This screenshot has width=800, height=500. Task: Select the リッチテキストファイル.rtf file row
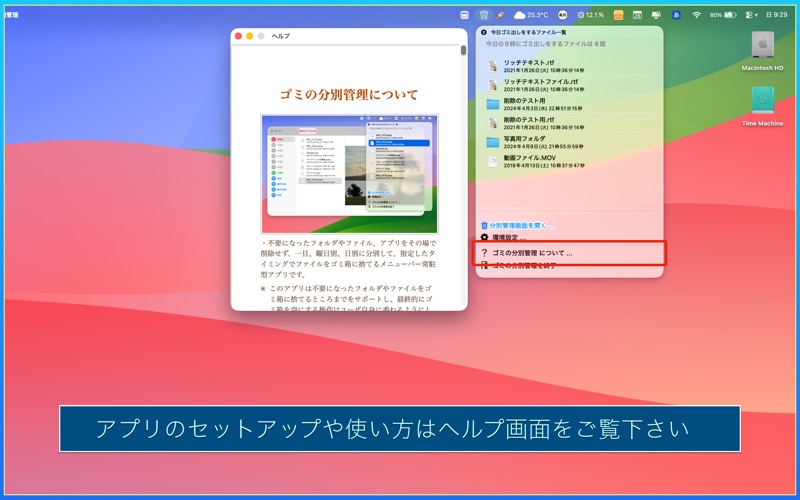[569, 85]
